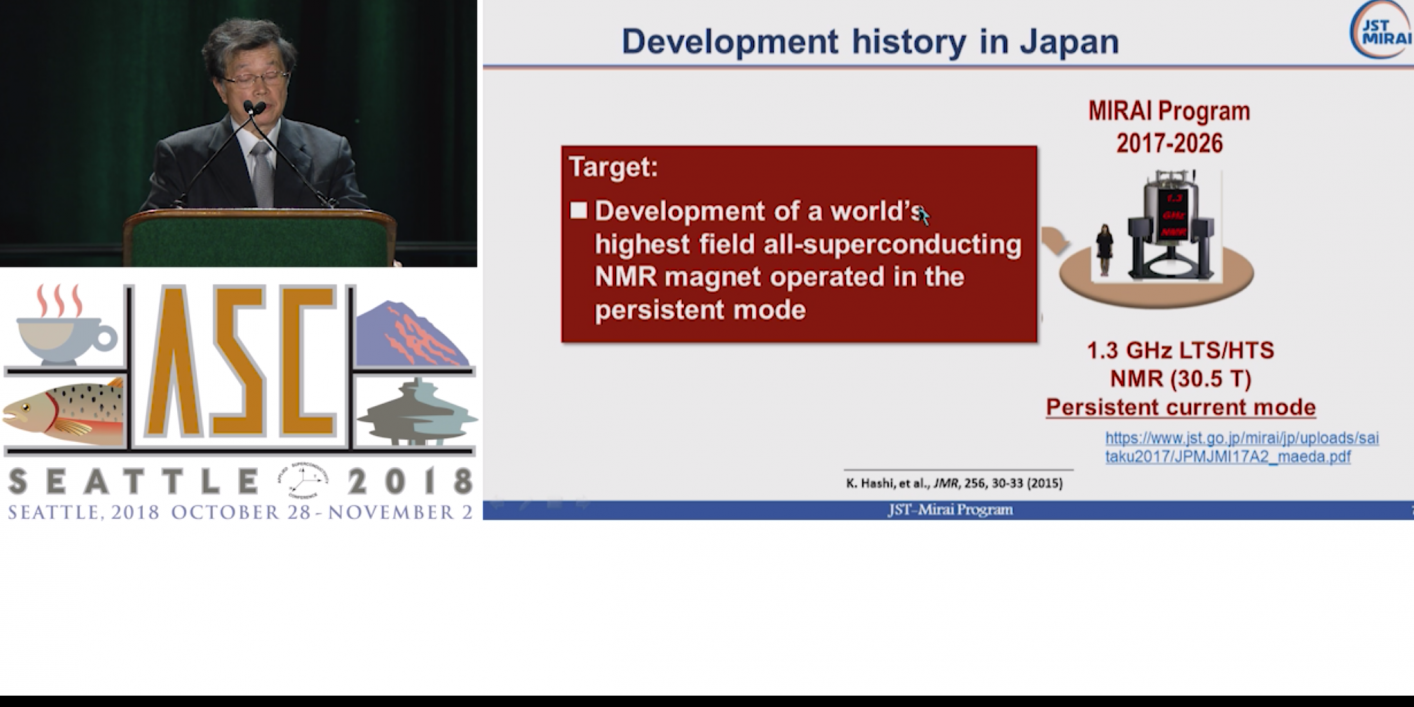Click the faint slide menu icon in slideshow controls

554,503
